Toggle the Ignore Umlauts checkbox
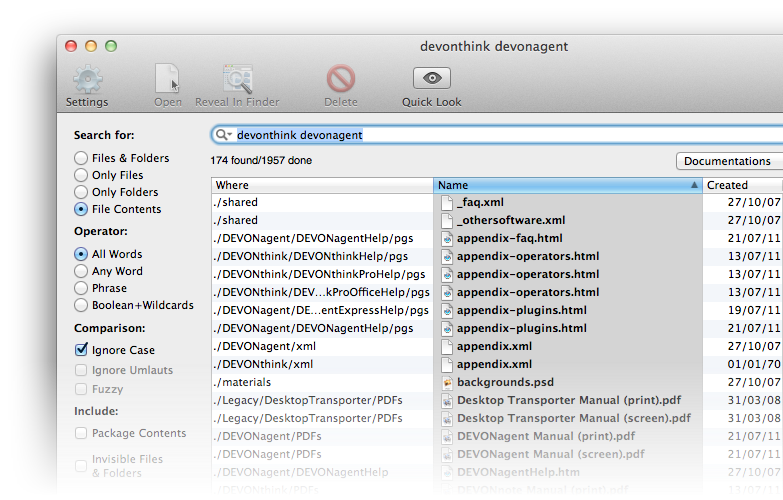This screenshot has height=500, width=783. coord(81,370)
